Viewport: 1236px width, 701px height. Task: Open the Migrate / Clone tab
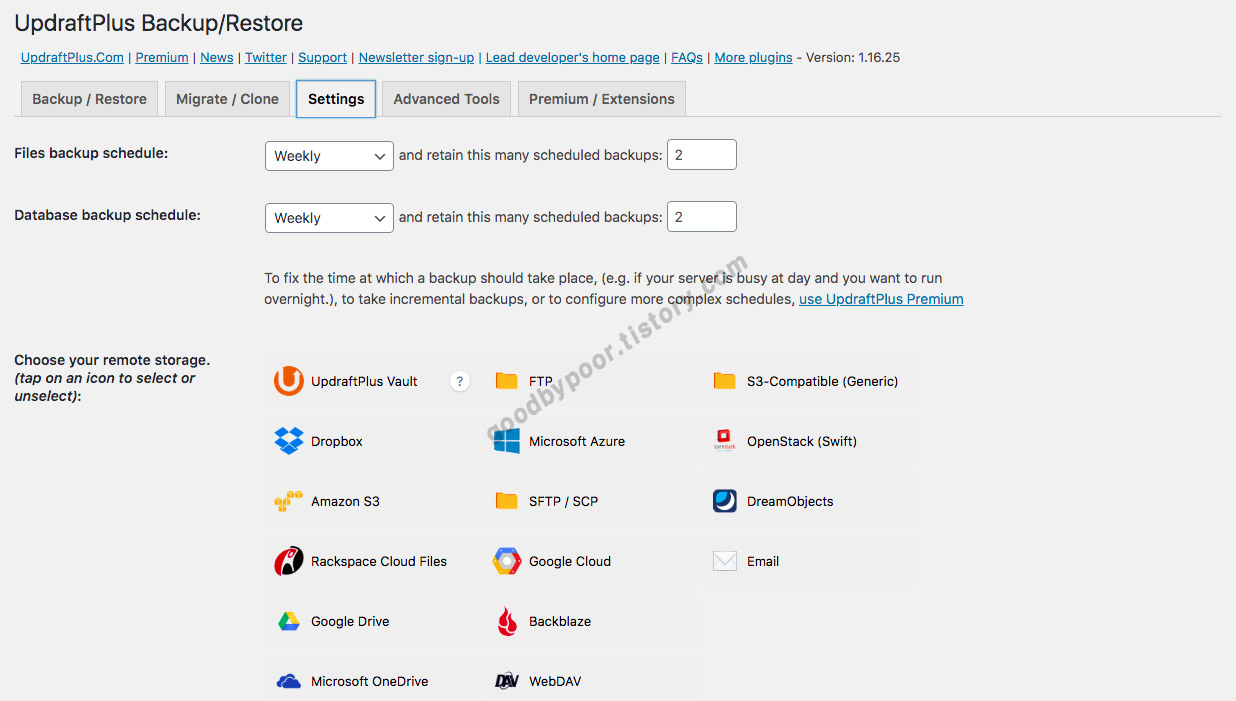pyautogui.click(x=227, y=99)
